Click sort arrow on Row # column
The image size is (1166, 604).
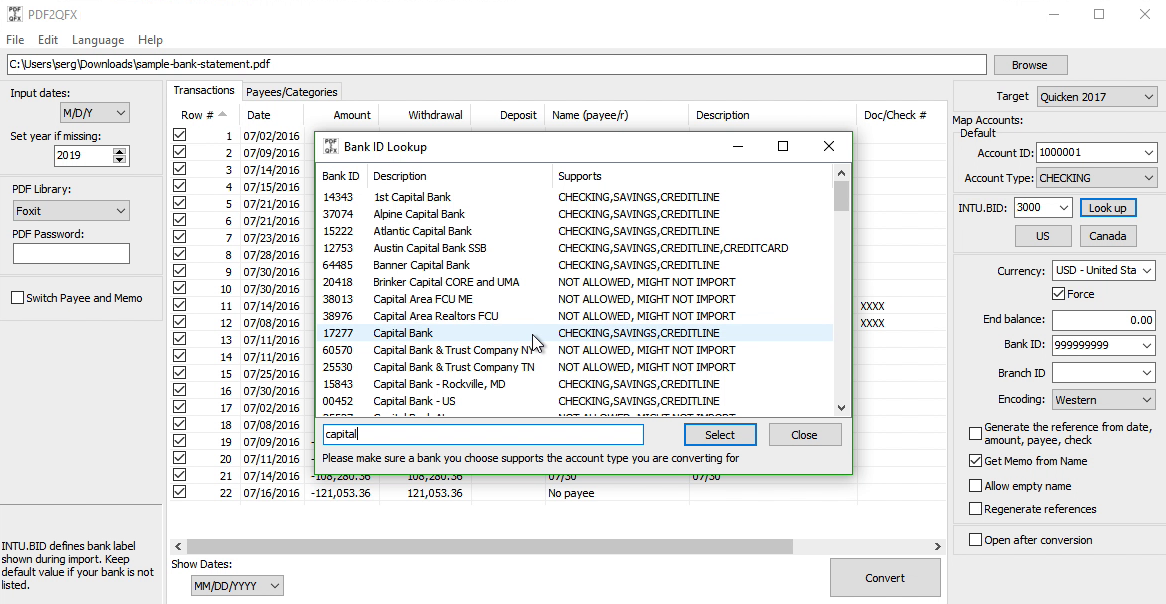pos(222,114)
